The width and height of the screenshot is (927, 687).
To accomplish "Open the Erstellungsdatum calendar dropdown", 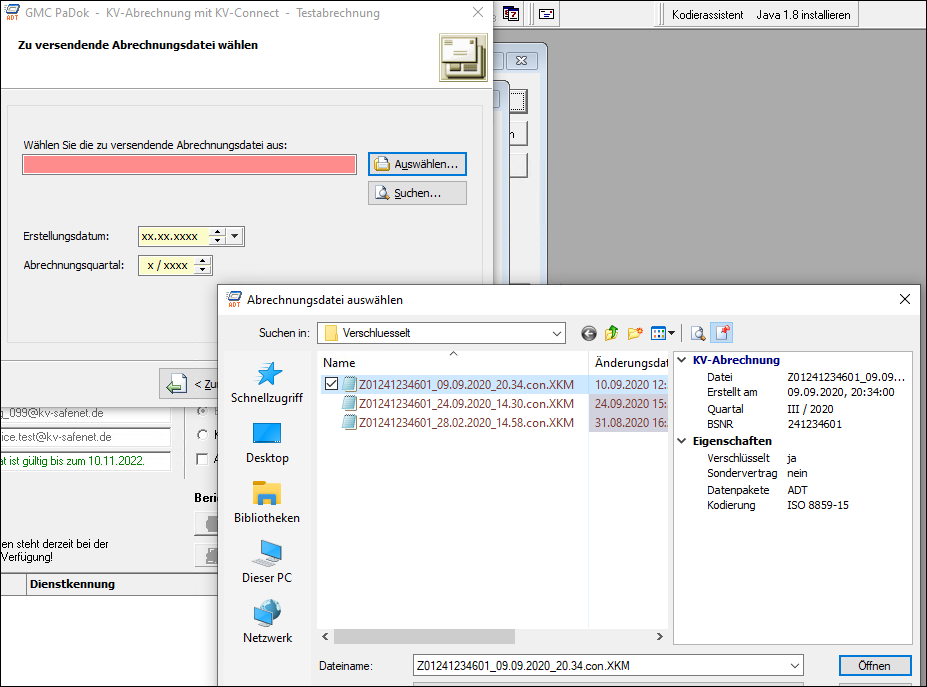I will [x=235, y=237].
